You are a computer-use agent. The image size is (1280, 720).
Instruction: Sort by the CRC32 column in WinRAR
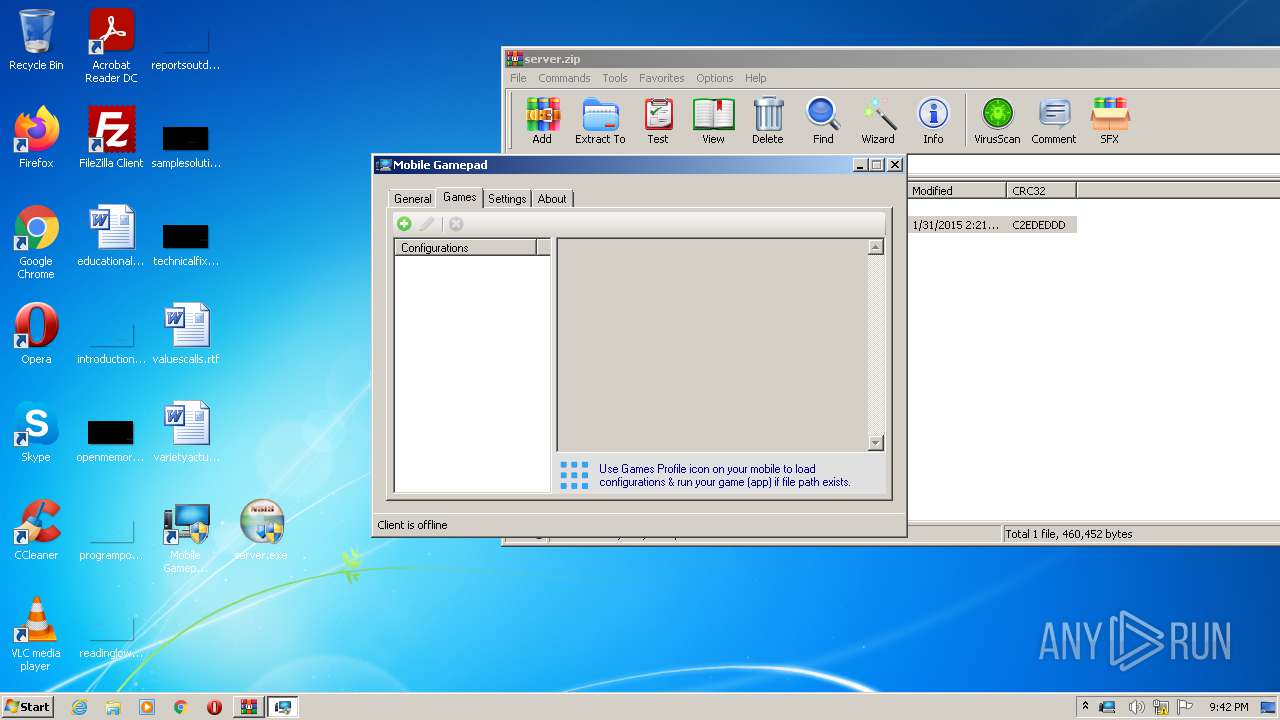pos(1041,190)
